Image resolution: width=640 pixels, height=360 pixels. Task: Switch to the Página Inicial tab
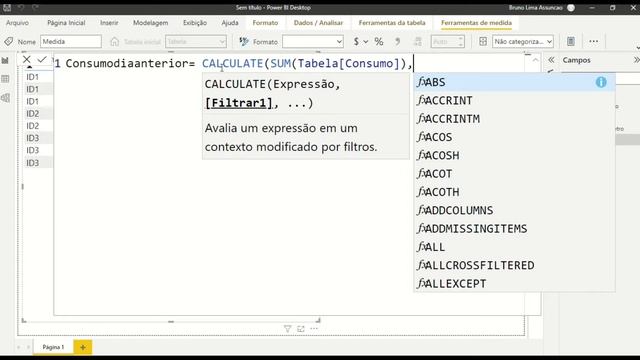pyautogui.click(x=66, y=23)
